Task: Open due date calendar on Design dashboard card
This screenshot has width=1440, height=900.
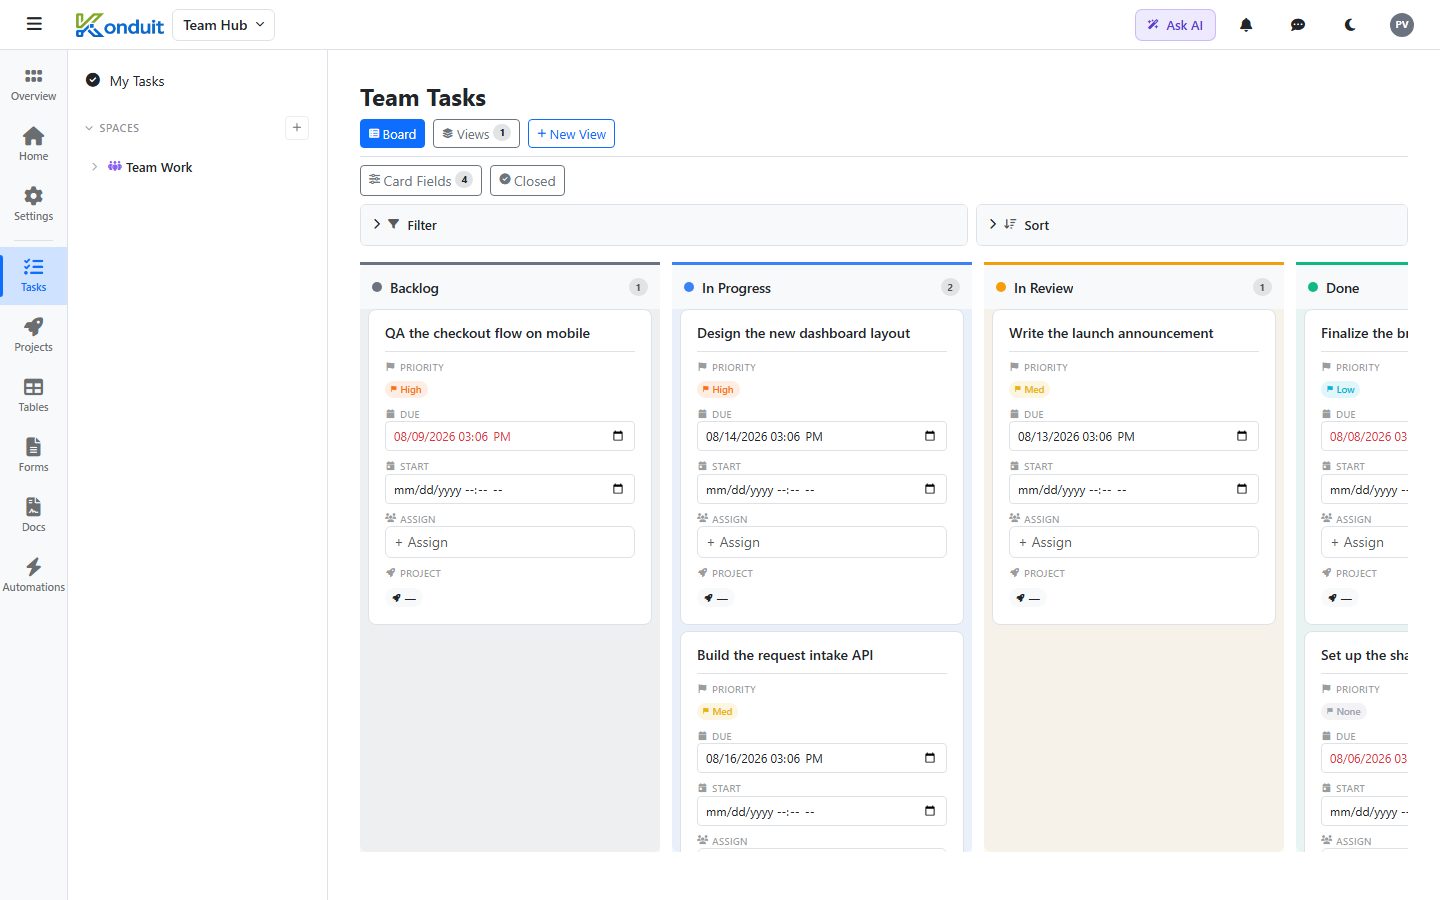Action: click(x=930, y=436)
